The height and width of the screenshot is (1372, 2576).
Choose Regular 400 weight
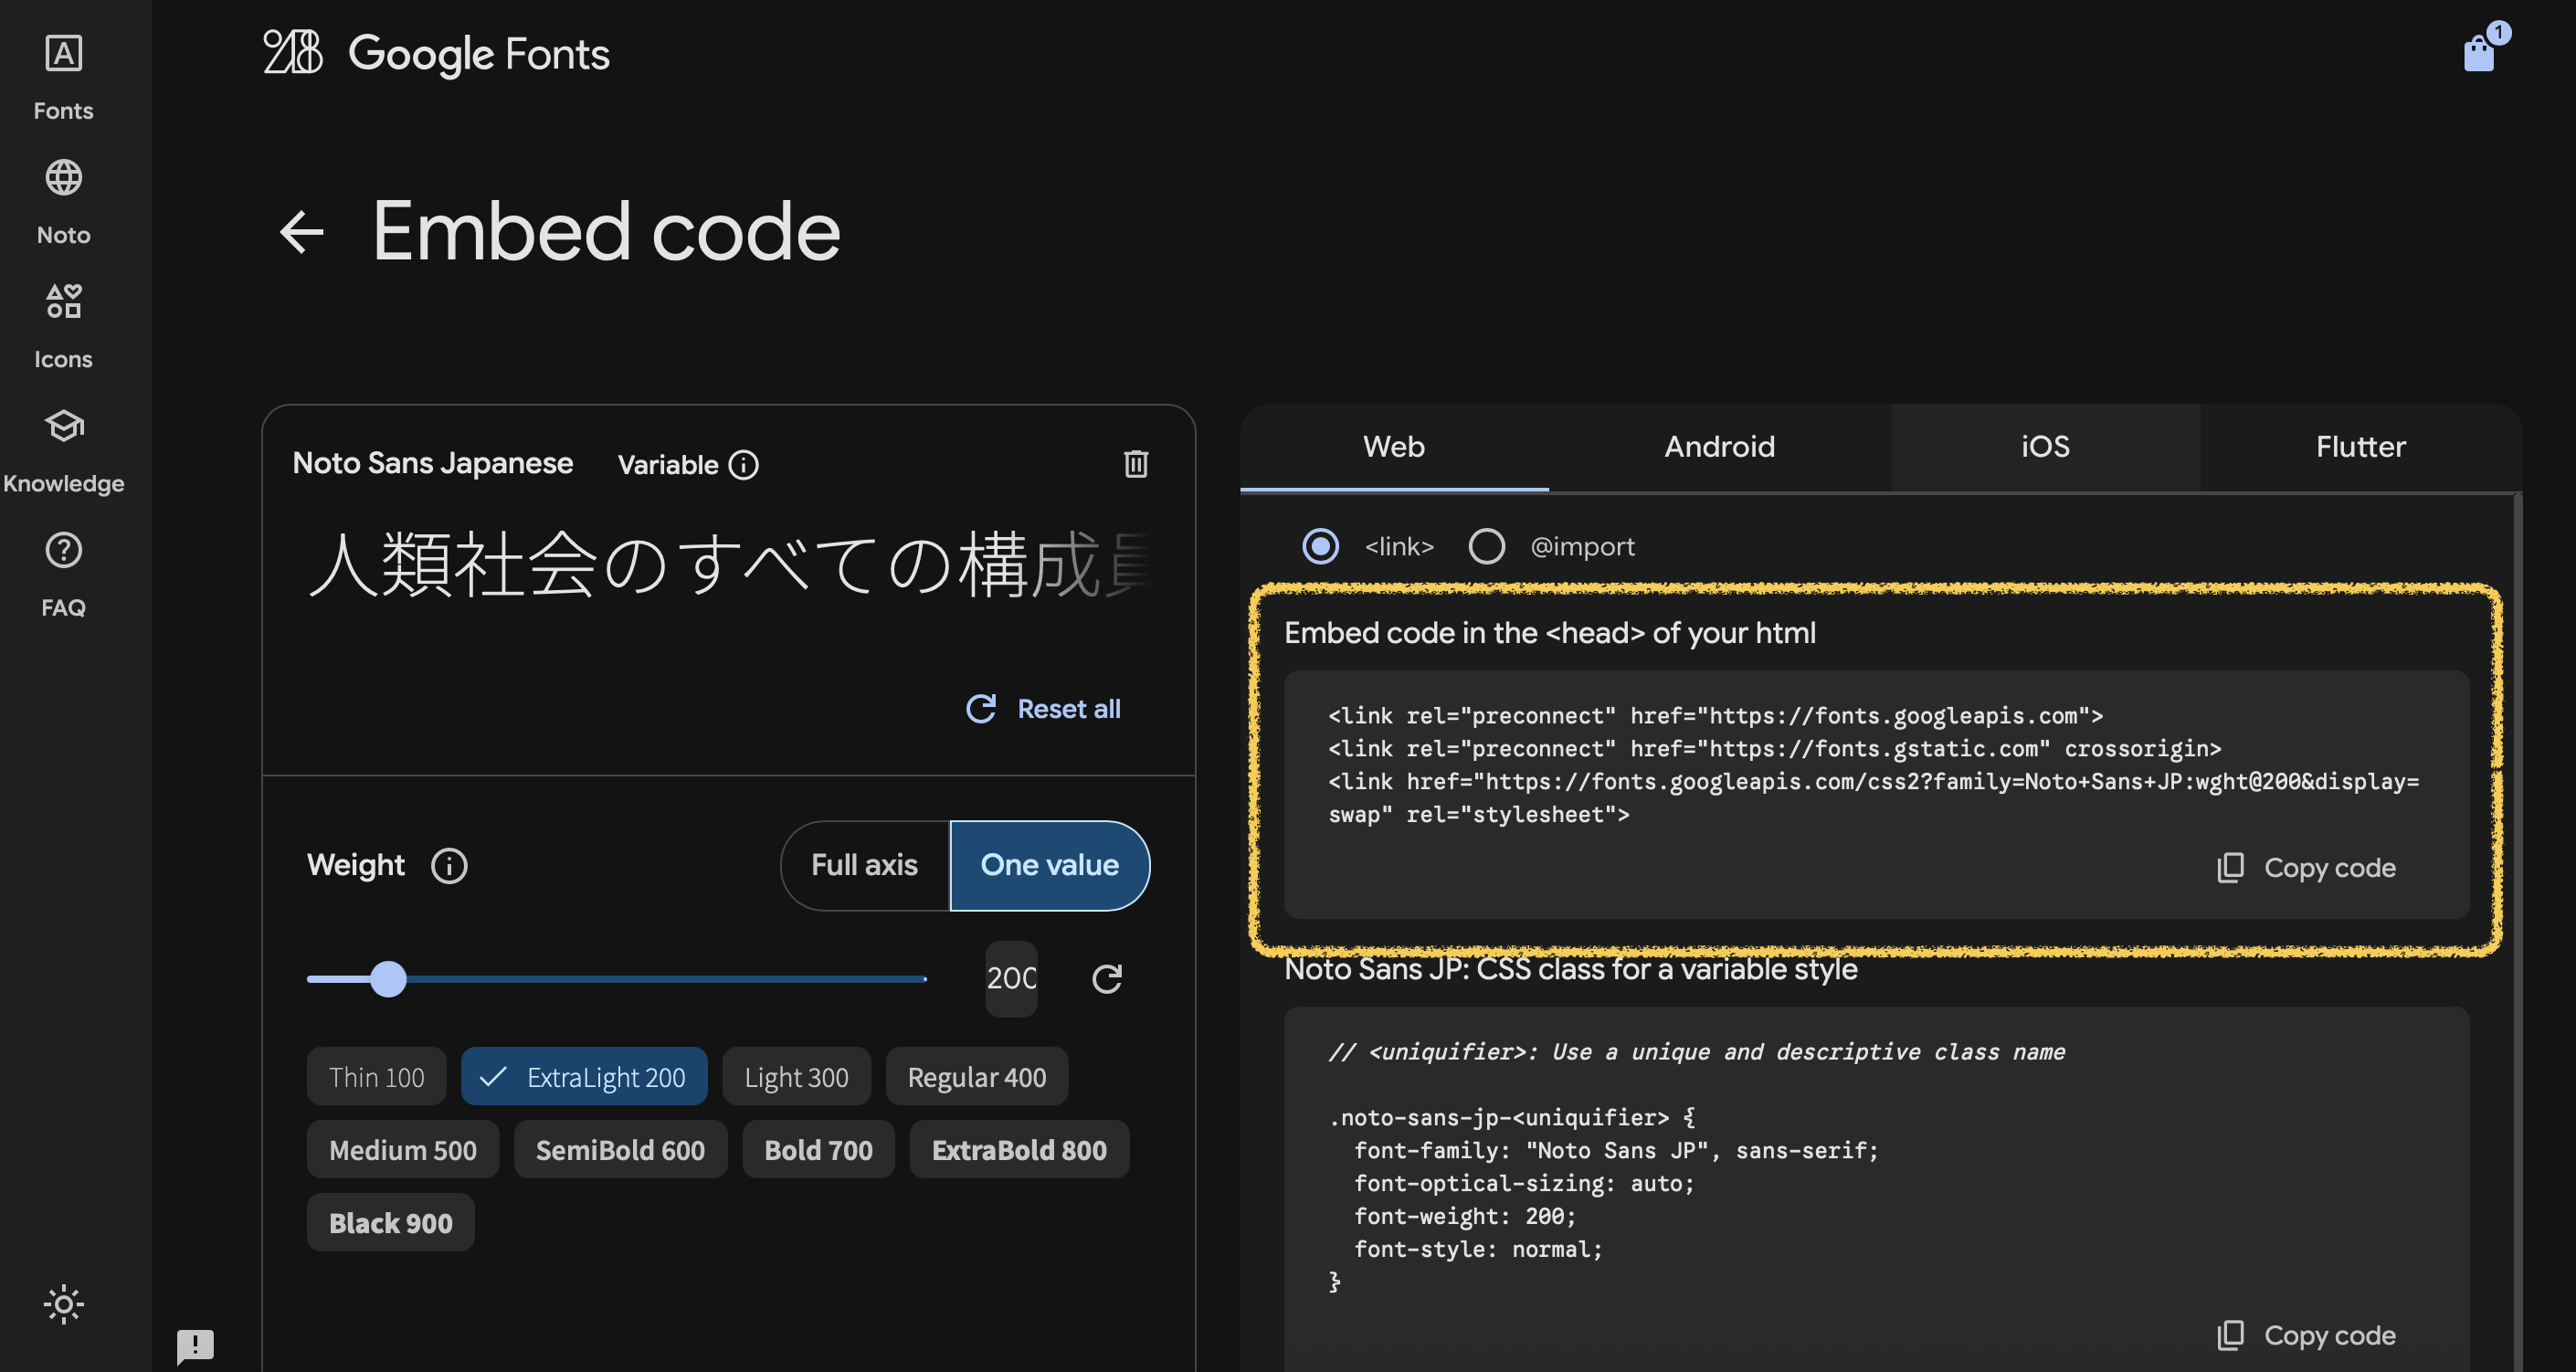[x=977, y=1077]
